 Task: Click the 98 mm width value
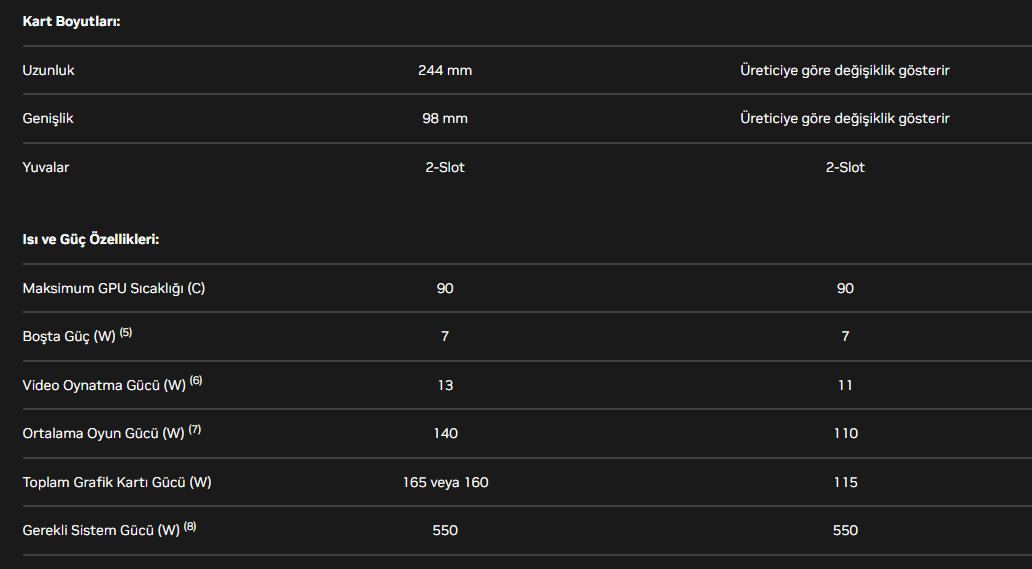point(445,119)
